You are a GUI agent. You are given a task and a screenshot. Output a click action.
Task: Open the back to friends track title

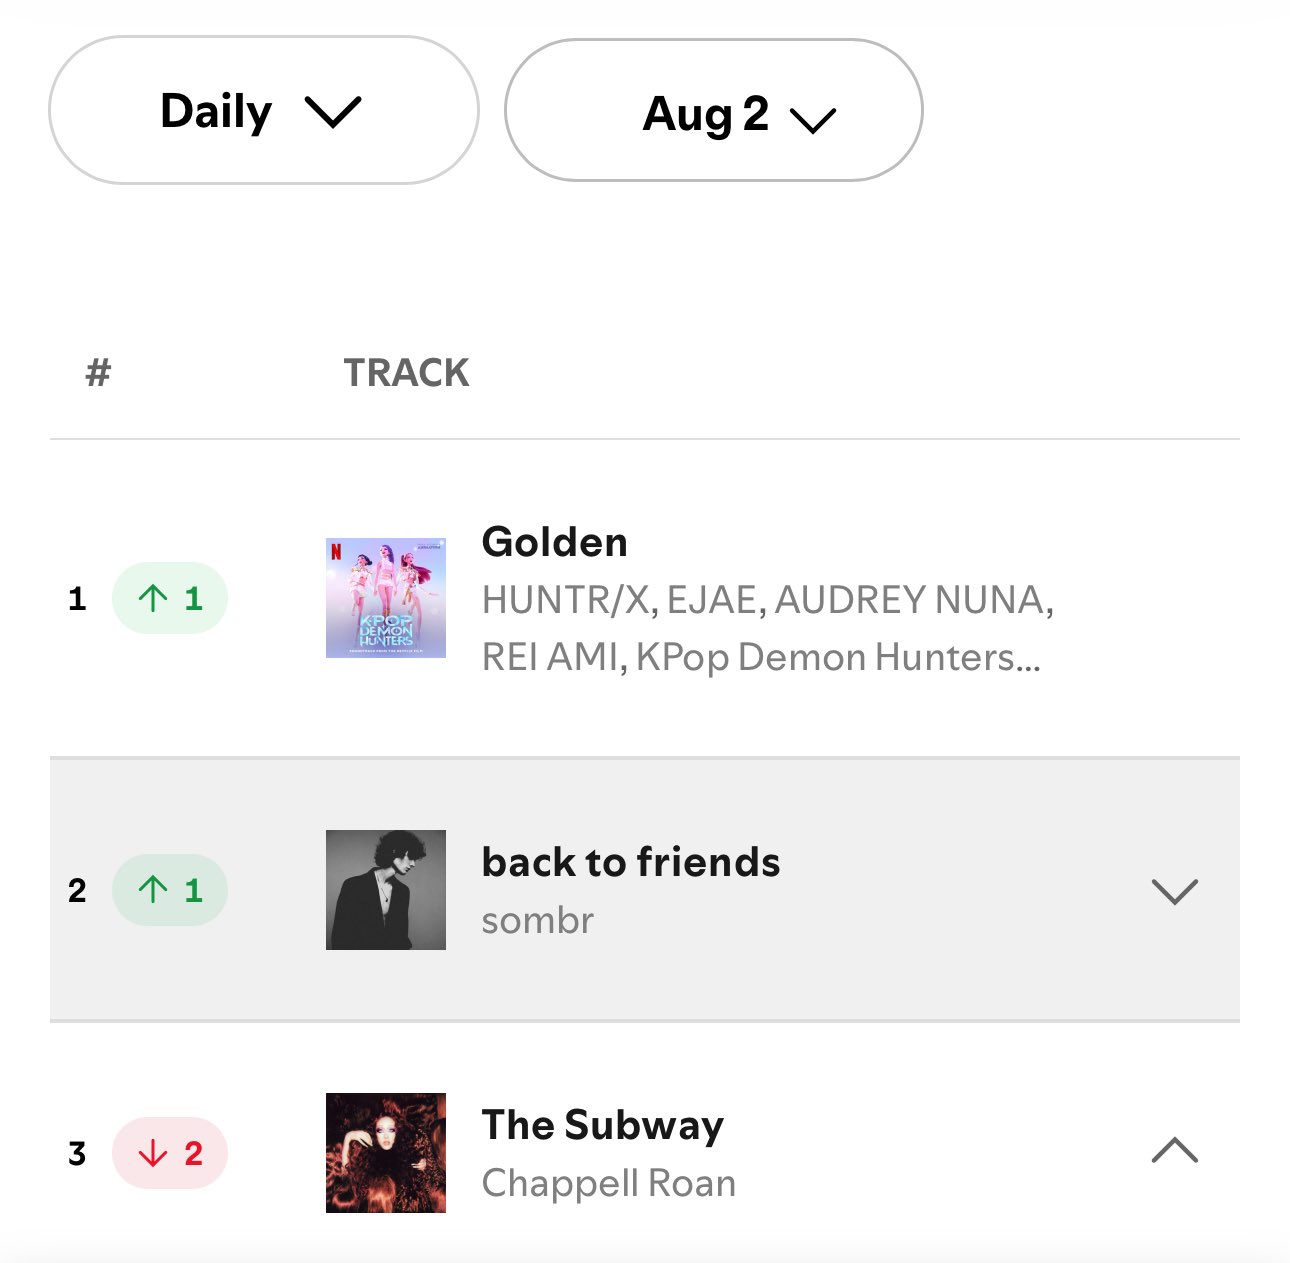coord(631,862)
